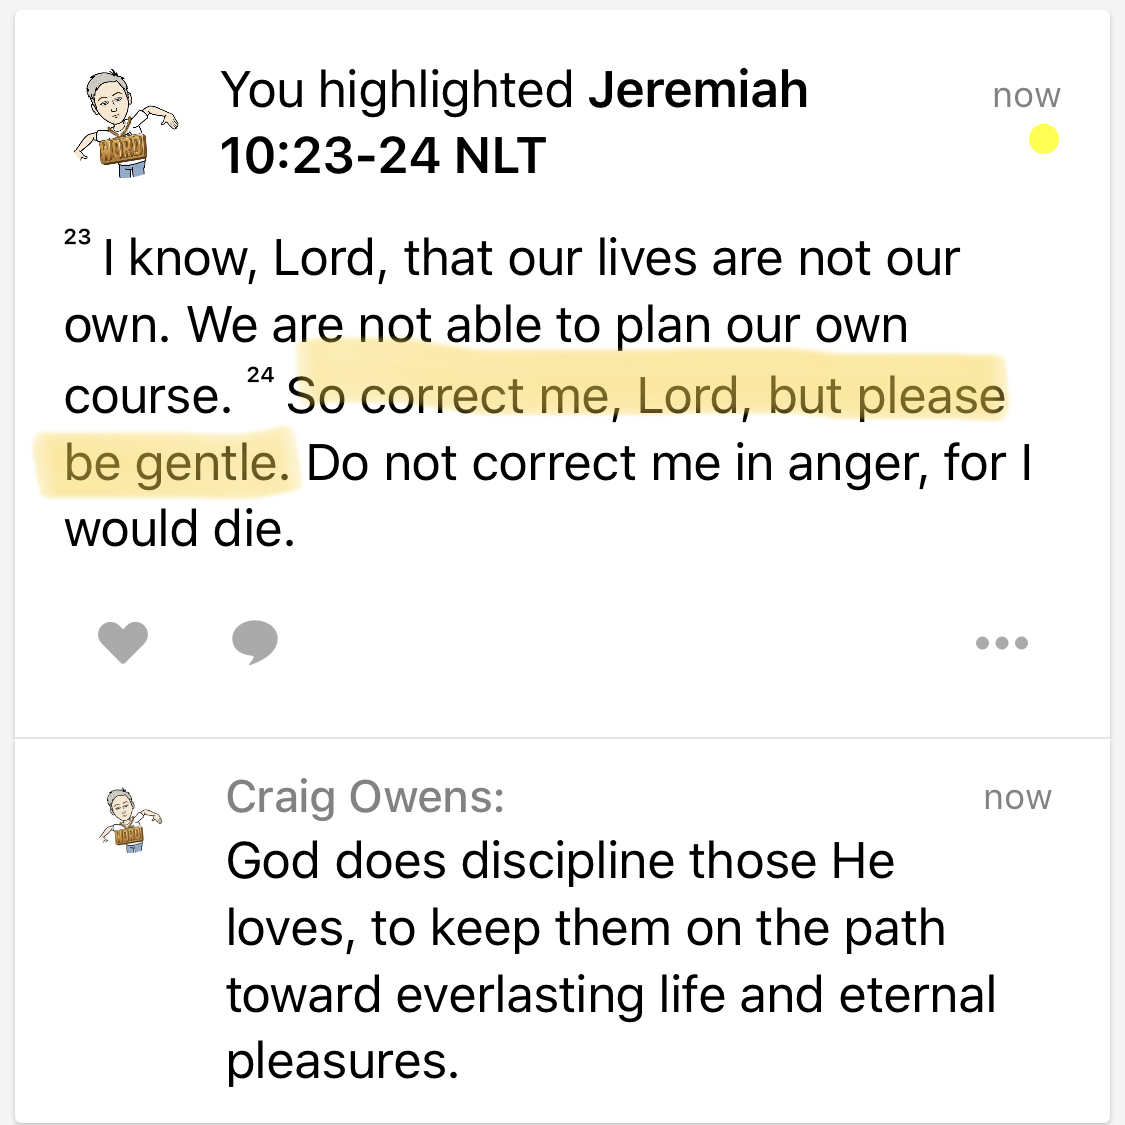Screen dimensions: 1125x1125
Task: Tap the speech bubble comment icon
Action: [255, 642]
